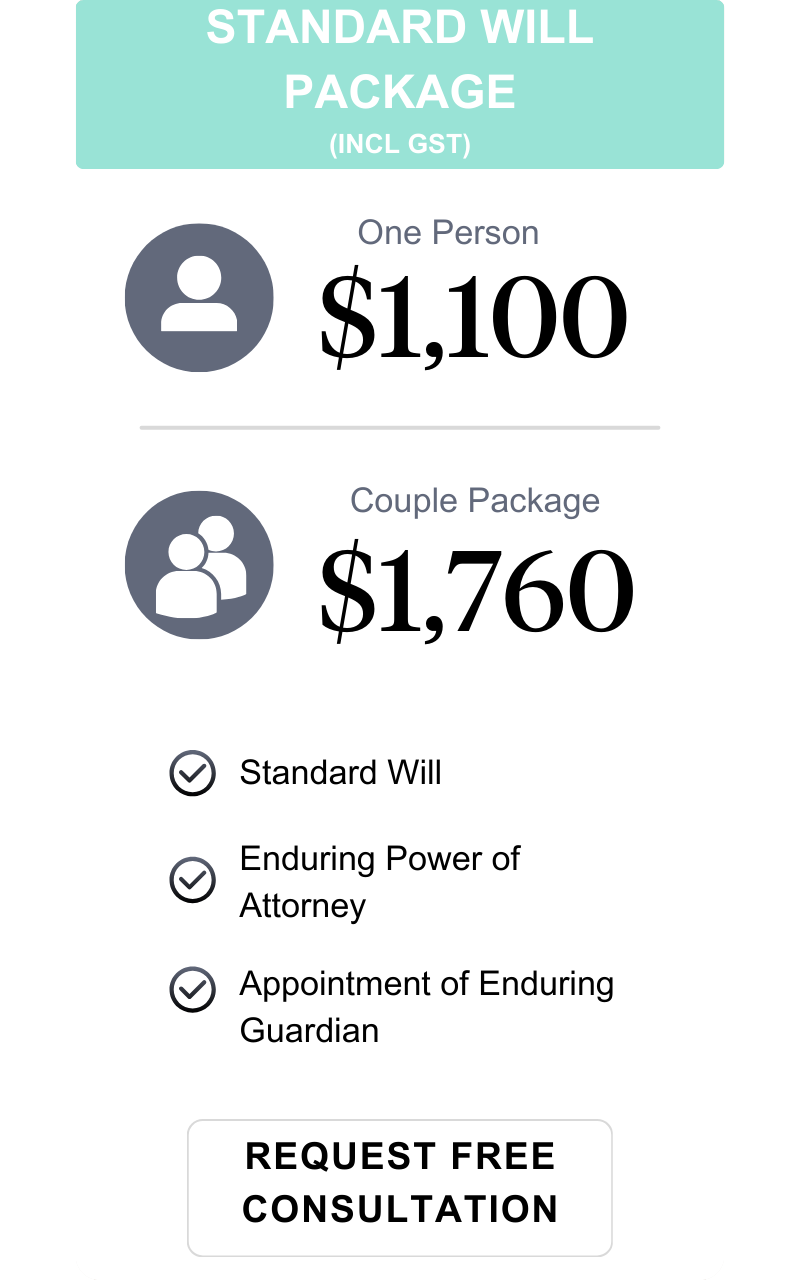
Task: Click the single person profile icon
Action: [x=199, y=297]
